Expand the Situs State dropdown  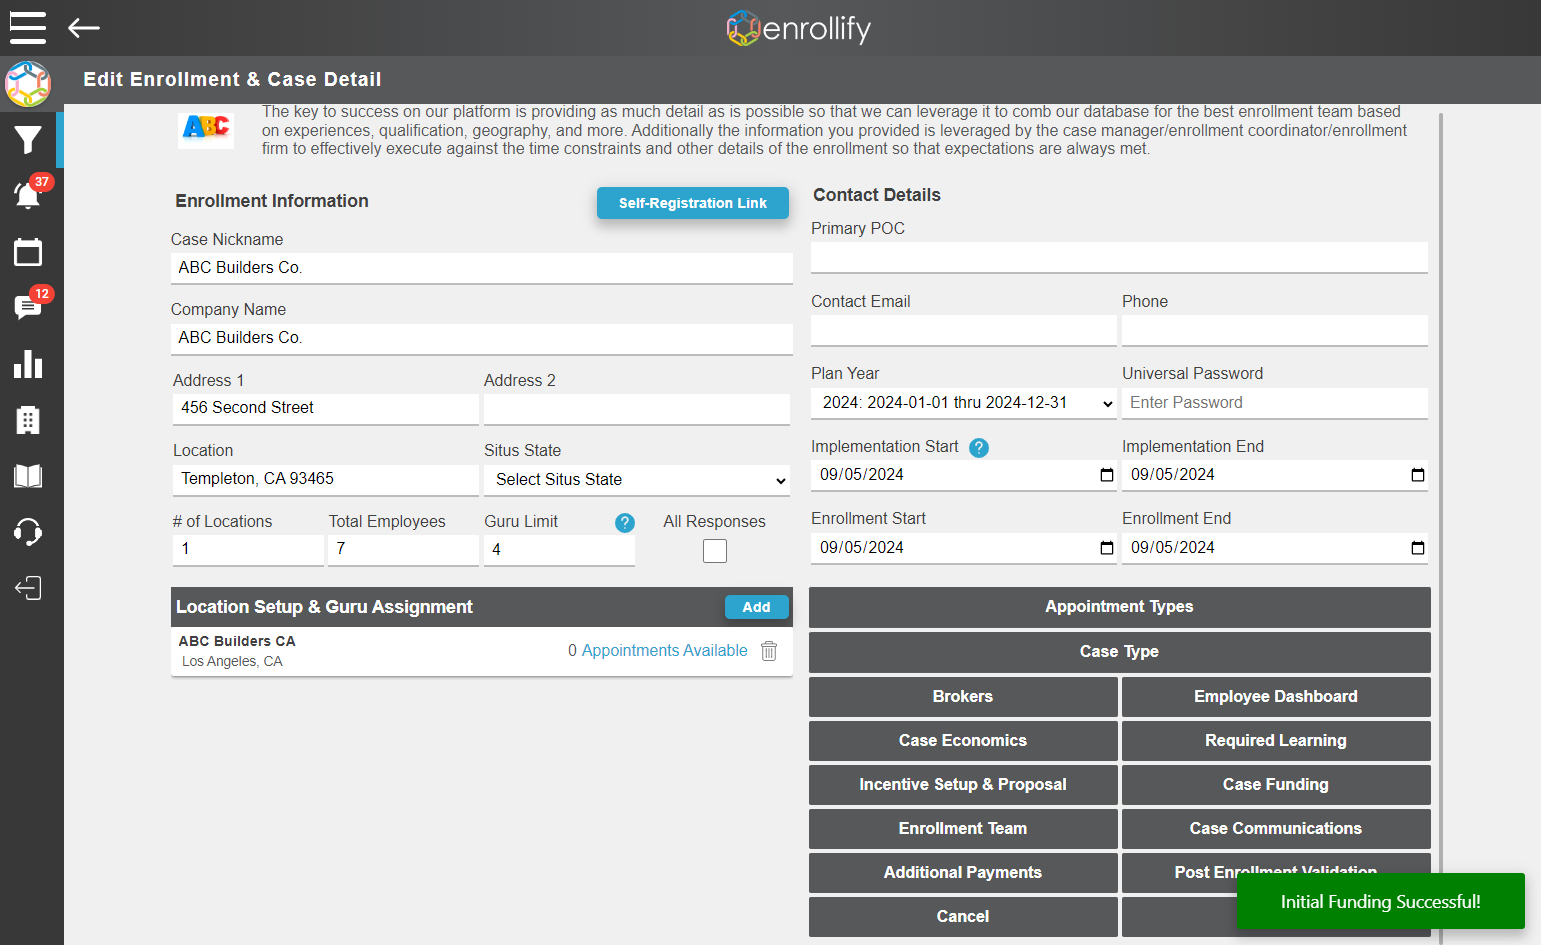coord(637,480)
